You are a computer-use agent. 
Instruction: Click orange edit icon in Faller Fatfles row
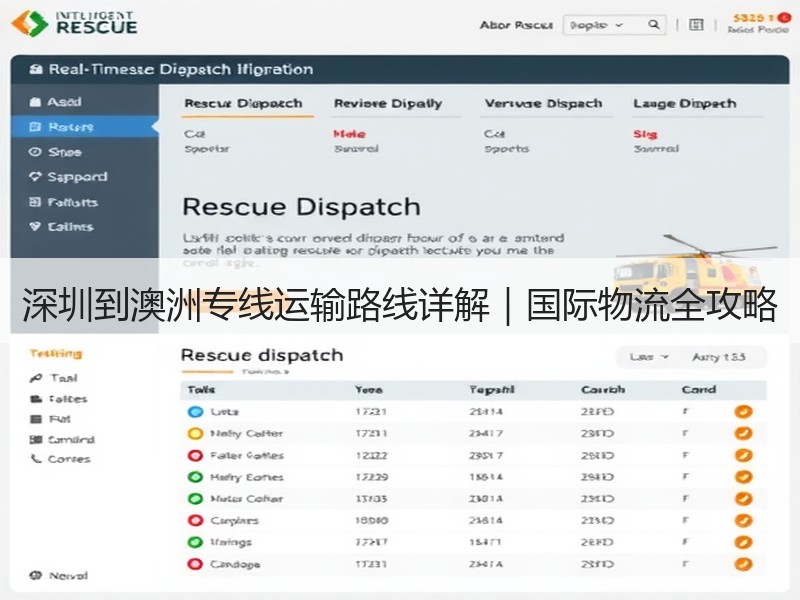(743, 456)
